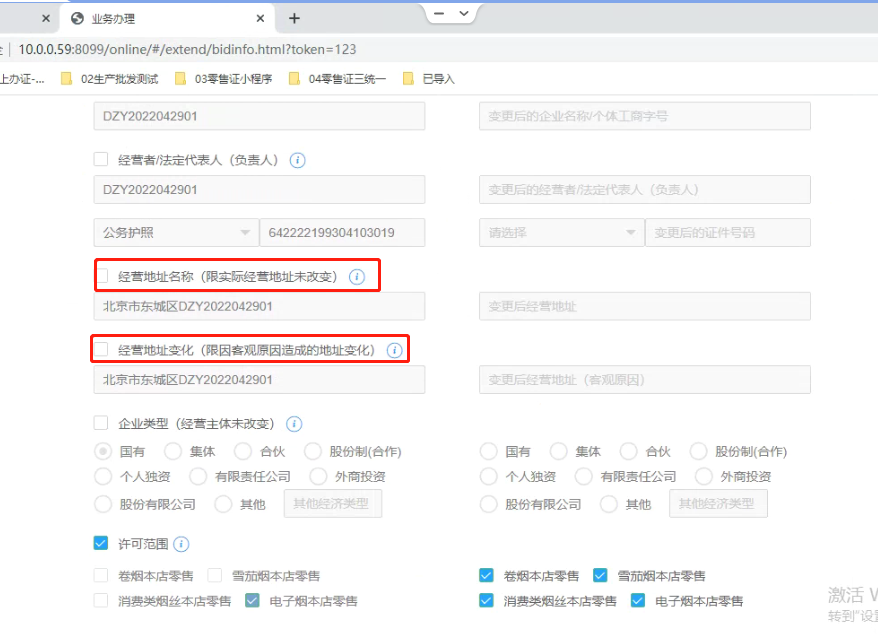Image resolution: width=878 pixels, height=634 pixels.
Task: Select right-side 股份有限公司 radio button
Action: (x=488, y=504)
